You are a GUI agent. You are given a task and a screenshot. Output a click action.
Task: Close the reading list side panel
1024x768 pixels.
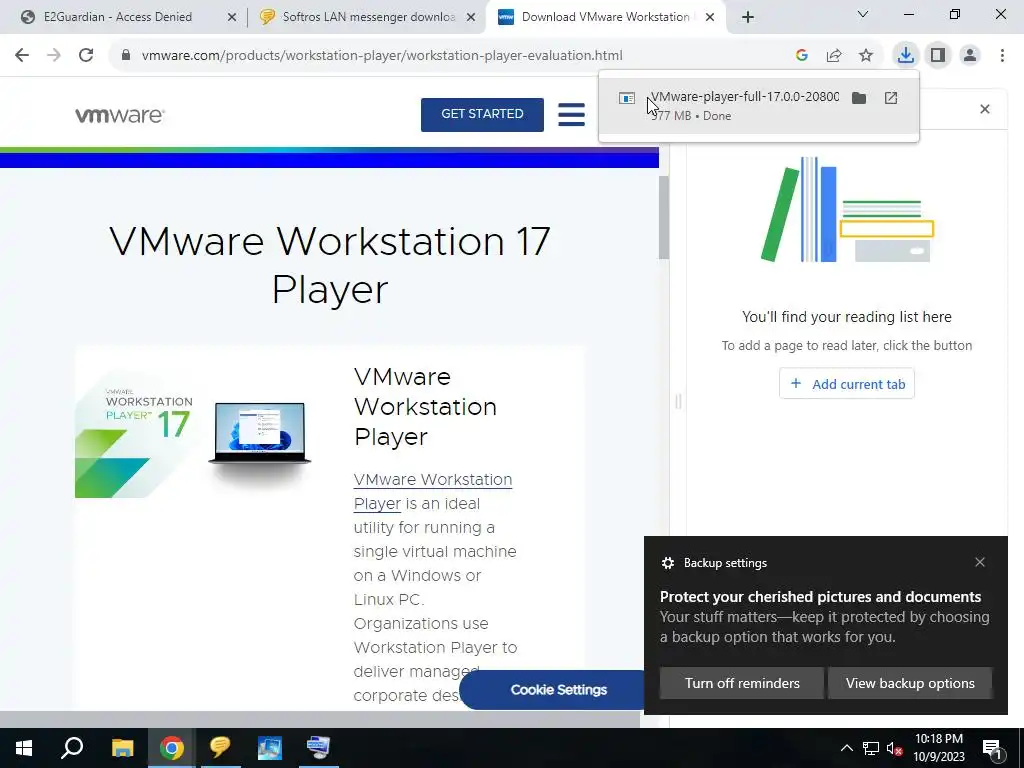(985, 109)
